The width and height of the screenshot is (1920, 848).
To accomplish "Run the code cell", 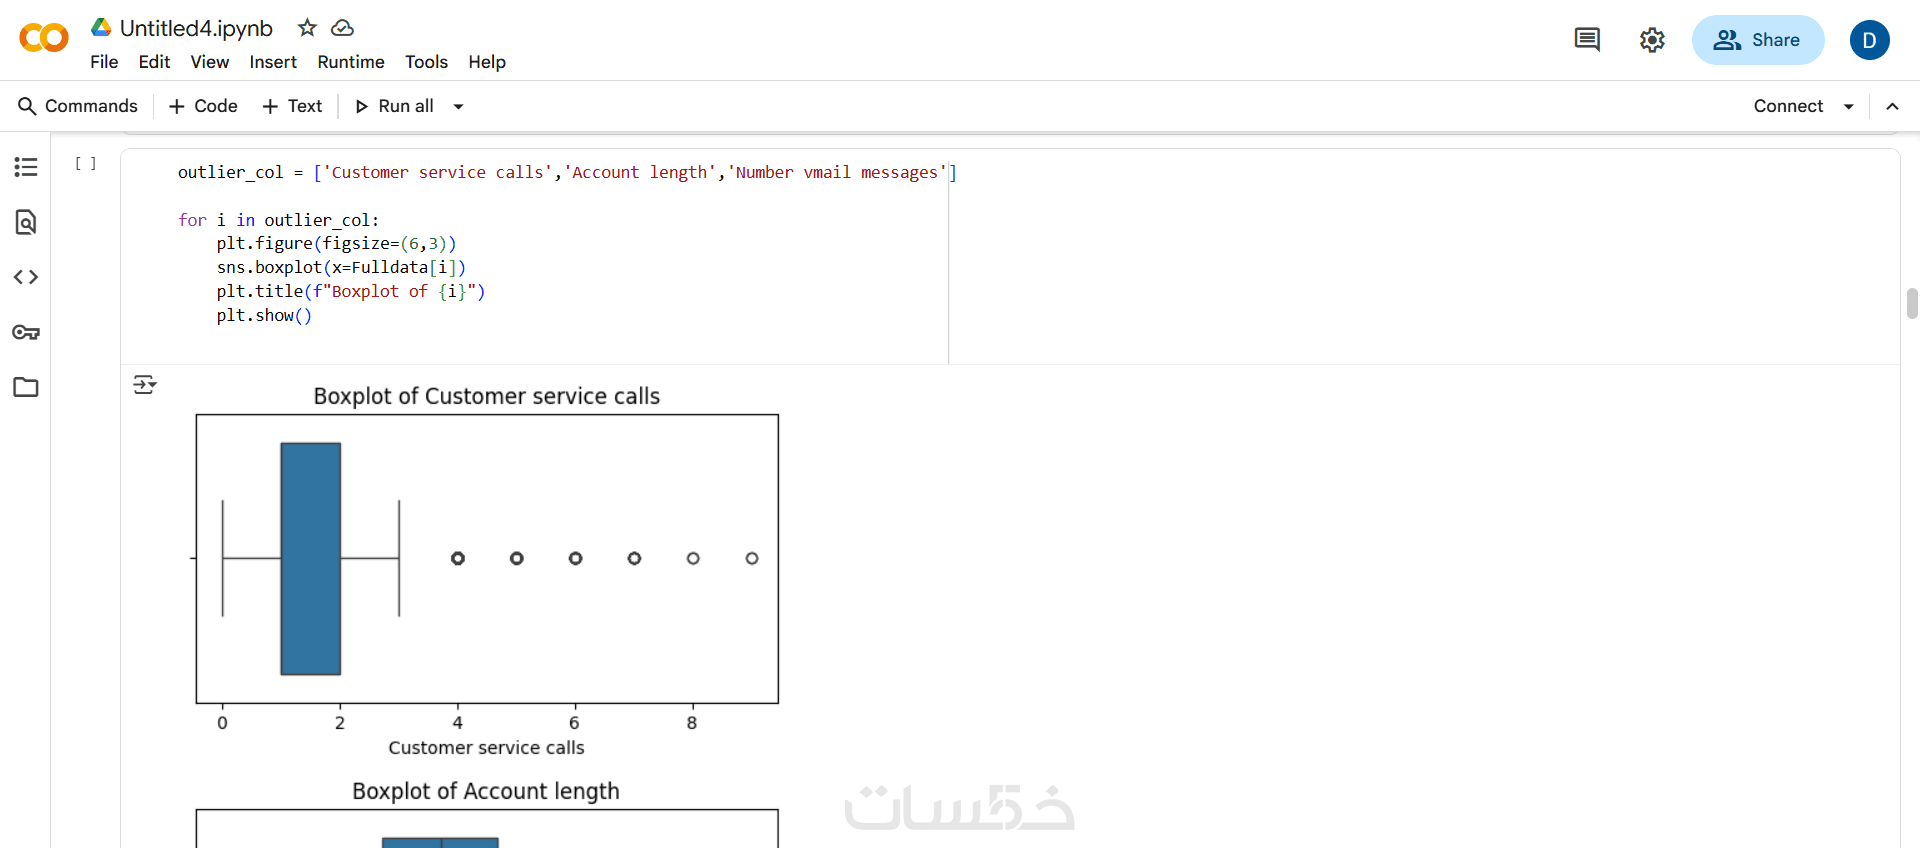I will (86, 164).
